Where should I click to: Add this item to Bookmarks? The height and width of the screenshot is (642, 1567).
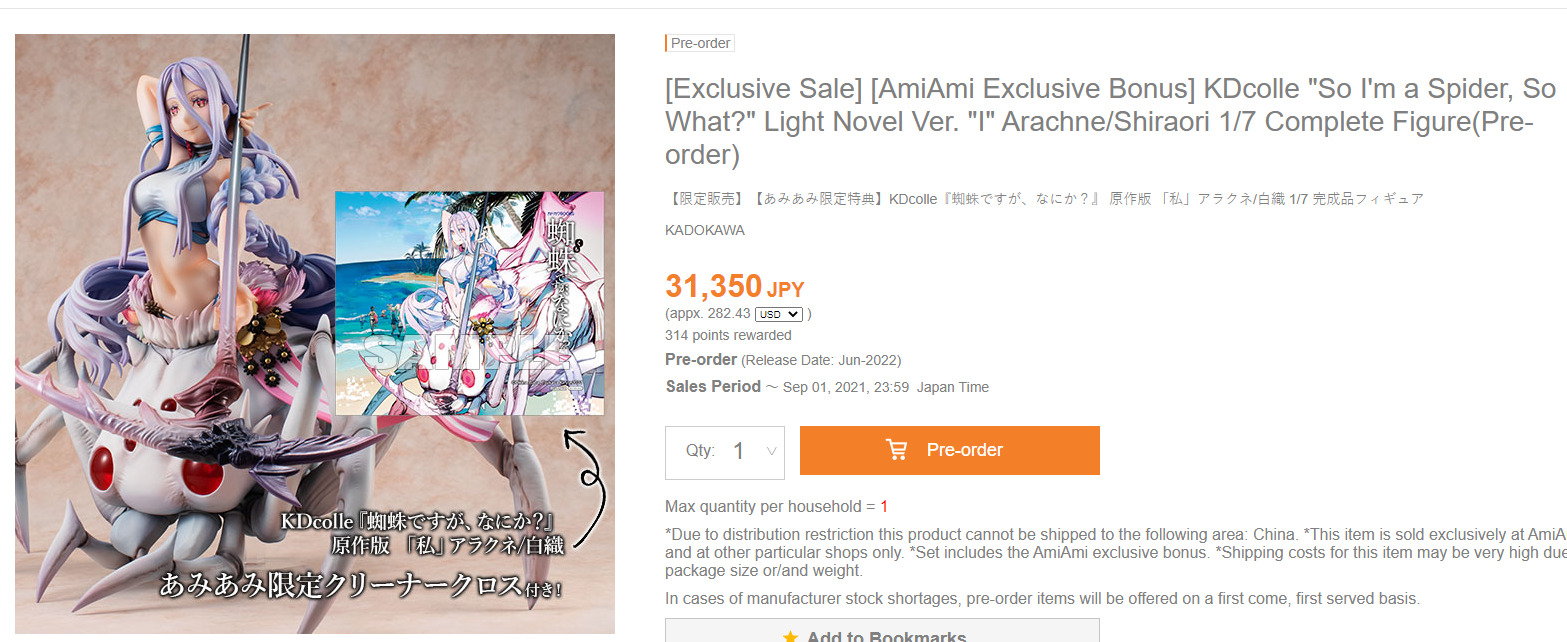coord(882,631)
